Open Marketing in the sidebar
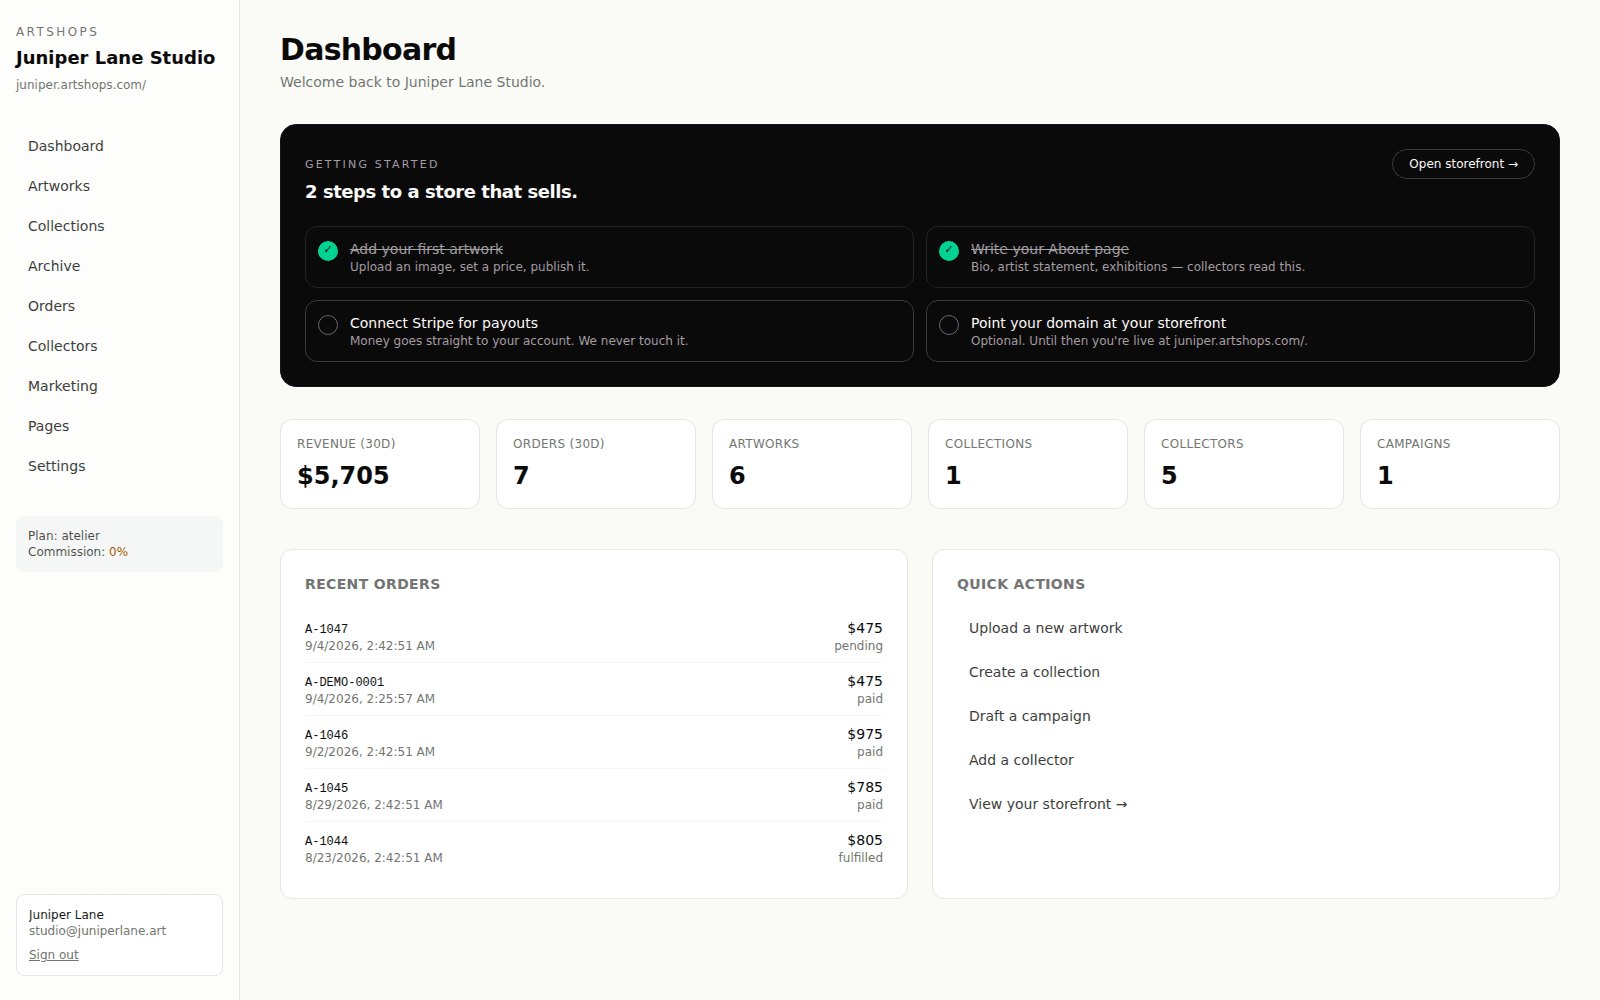 pos(119,386)
